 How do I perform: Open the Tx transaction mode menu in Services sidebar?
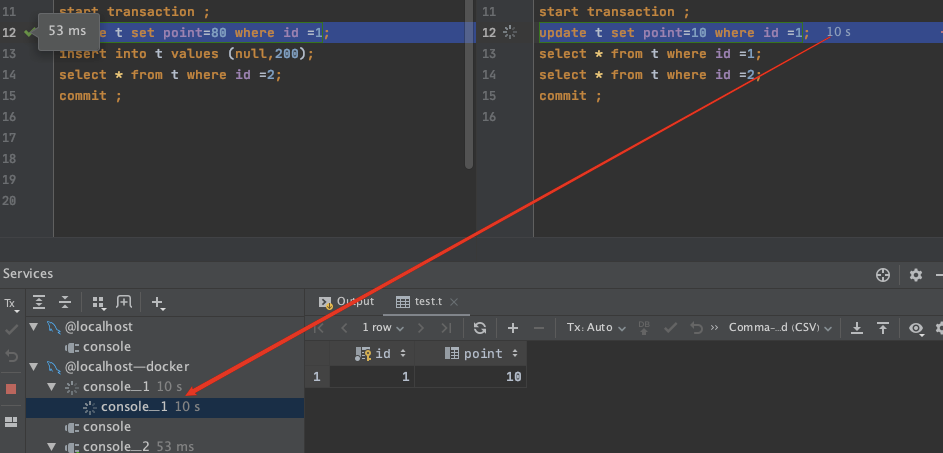click(x=11, y=304)
